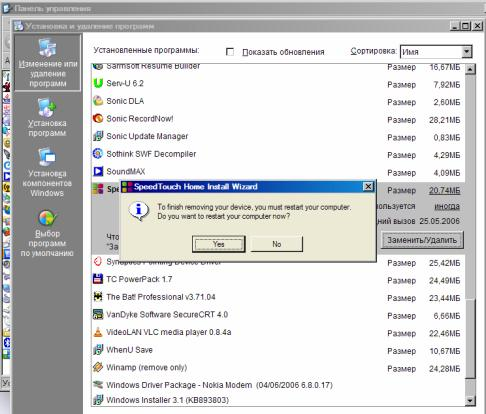The width and height of the screenshot is (486, 414).
Task: Open the Сортировка dropdown
Action: [x=467, y=52]
